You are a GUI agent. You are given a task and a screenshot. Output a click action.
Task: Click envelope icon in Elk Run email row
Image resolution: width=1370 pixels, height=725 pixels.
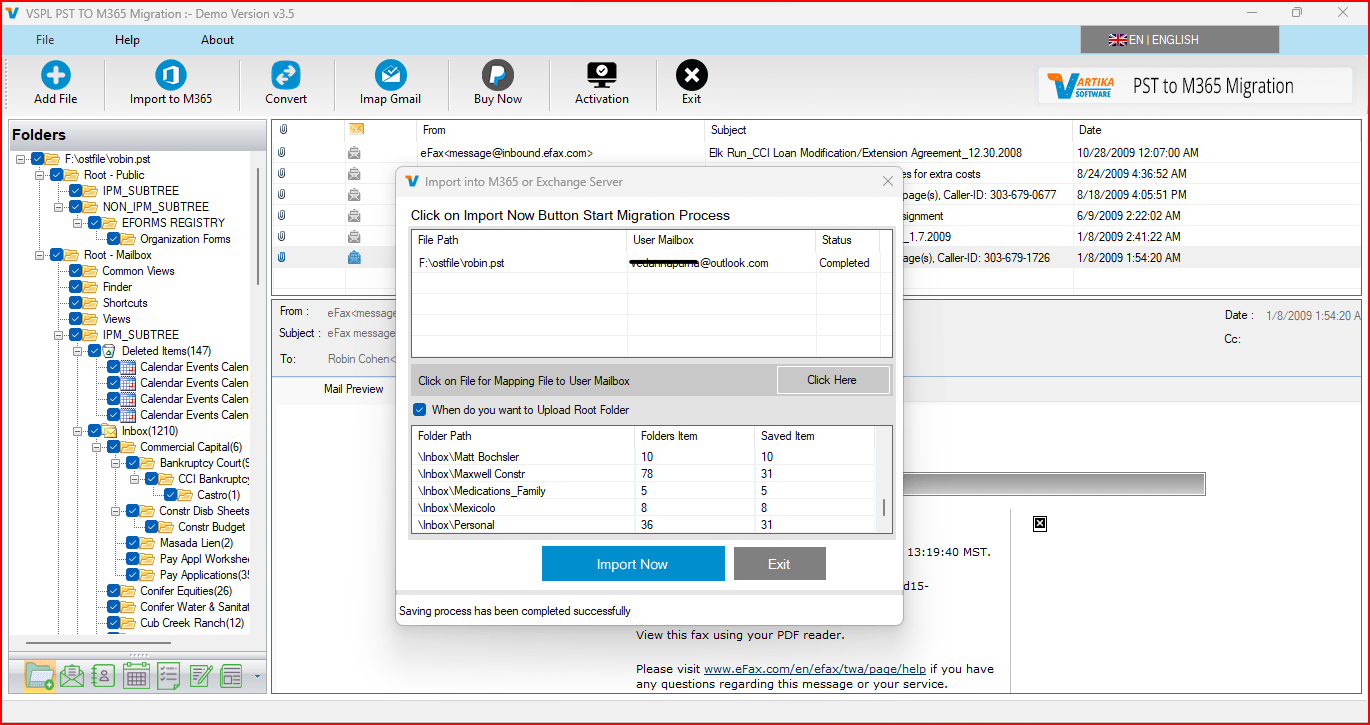(354, 153)
